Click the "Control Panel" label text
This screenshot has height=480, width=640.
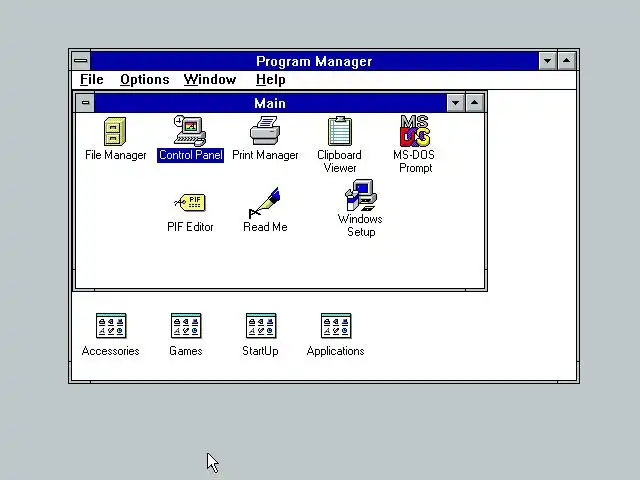[191, 155]
